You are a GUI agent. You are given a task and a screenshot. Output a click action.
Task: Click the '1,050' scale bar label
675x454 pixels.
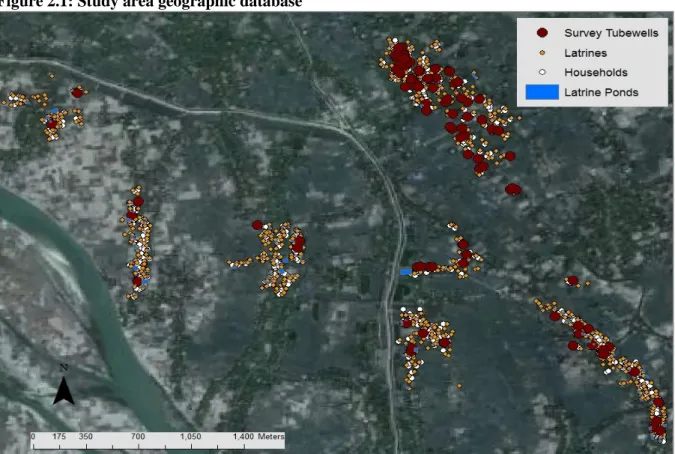[x=190, y=436]
